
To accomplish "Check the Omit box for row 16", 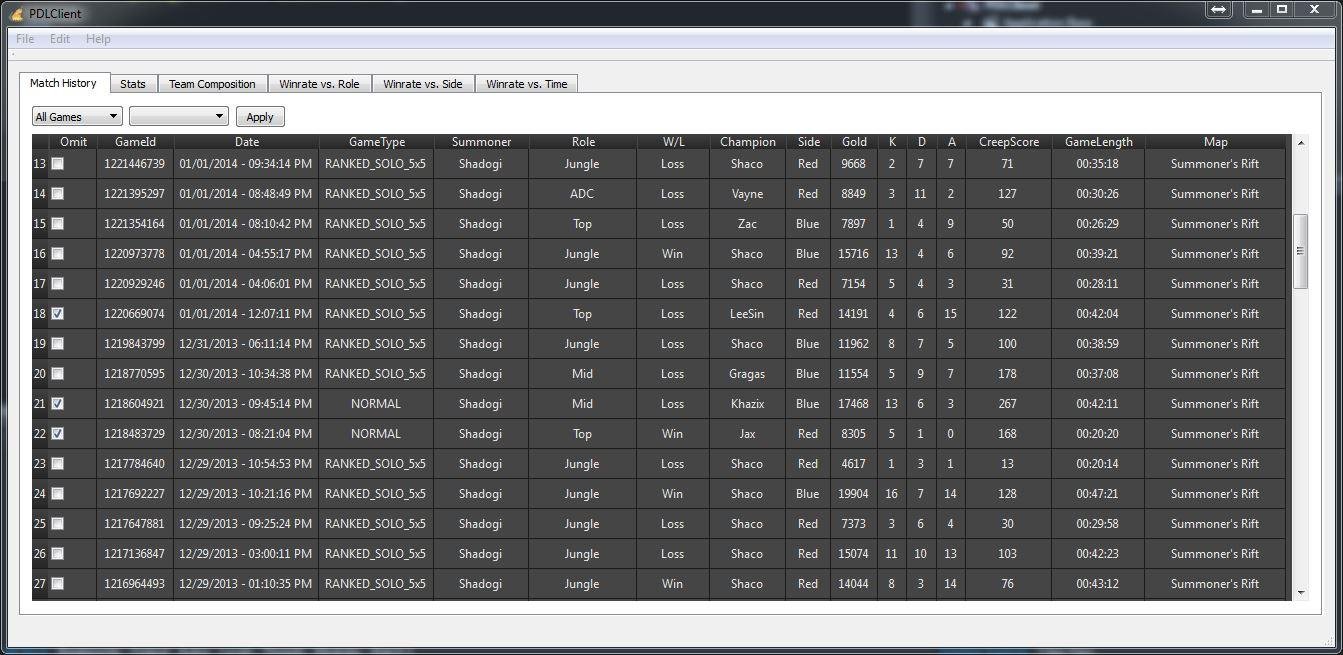I will point(58,254).
